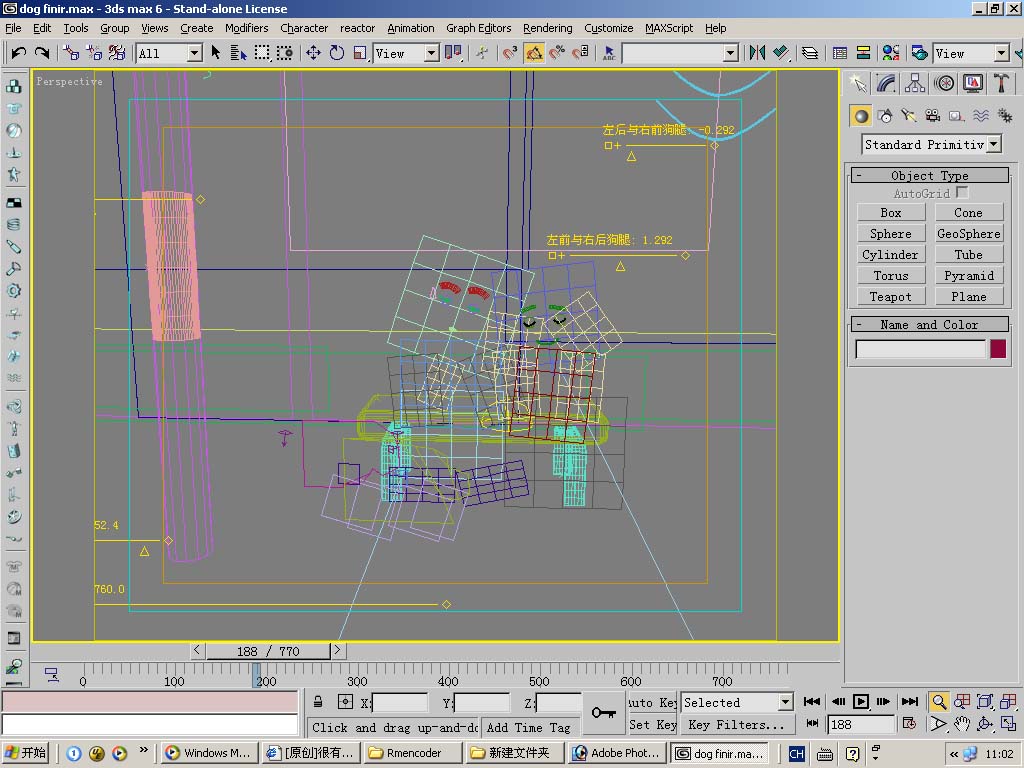Open the Graph Editors menu
Image resolution: width=1024 pixels, height=768 pixels.
478,28
